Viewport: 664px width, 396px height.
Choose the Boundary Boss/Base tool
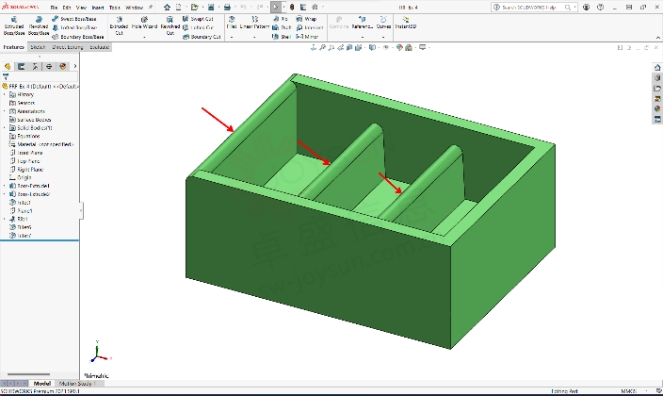pos(77,37)
